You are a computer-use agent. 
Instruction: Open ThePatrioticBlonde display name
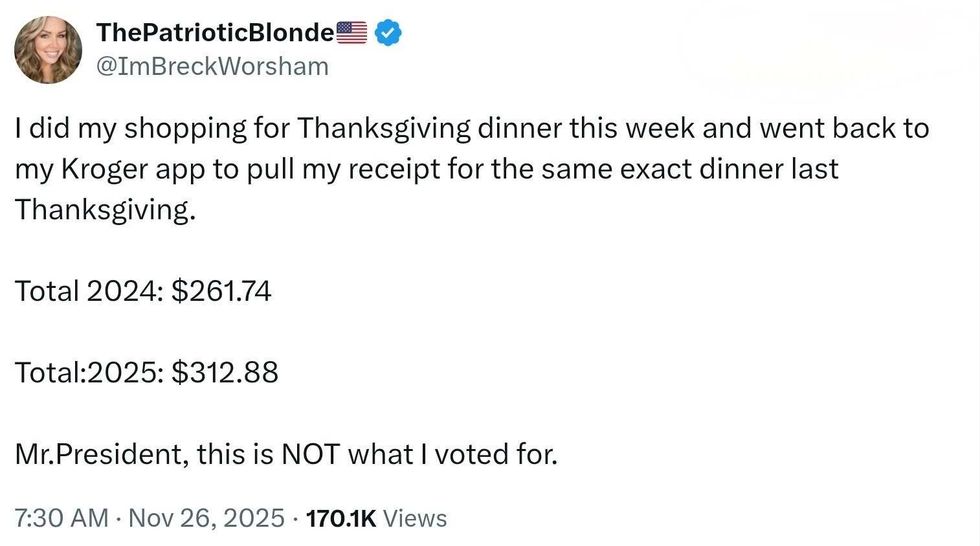click(x=215, y=33)
